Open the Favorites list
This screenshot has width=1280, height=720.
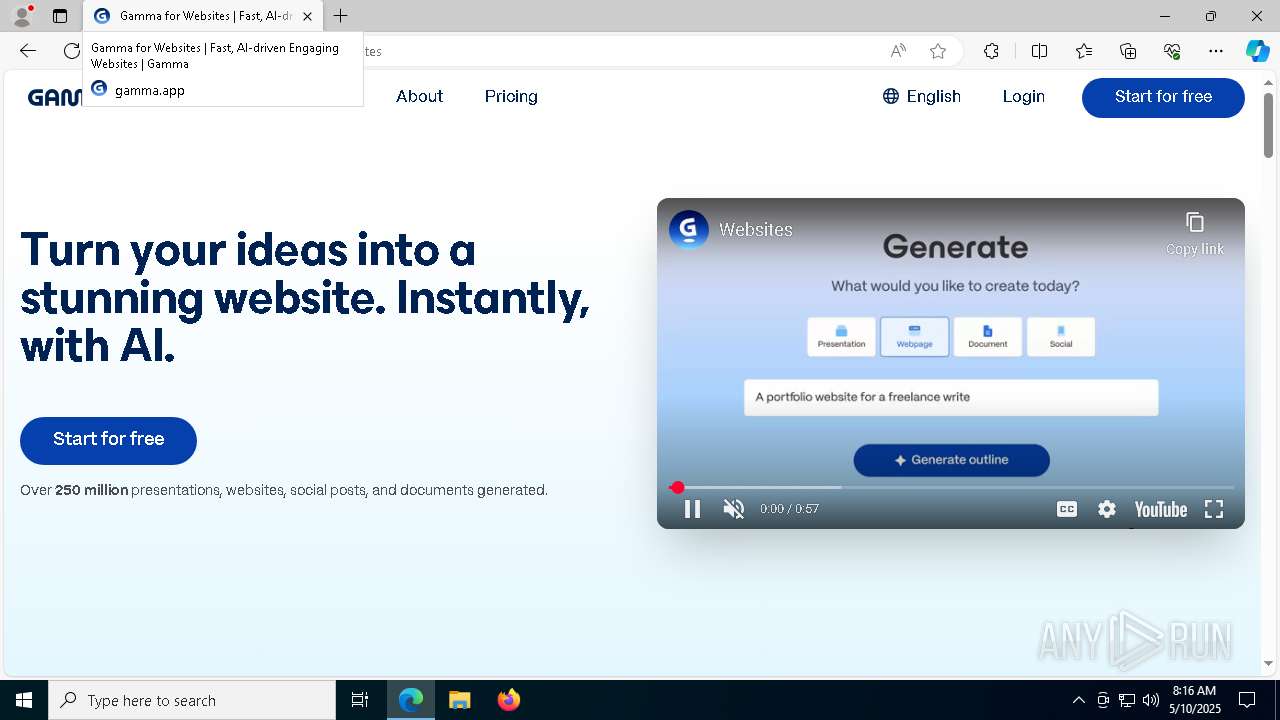[x=1084, y=51]
